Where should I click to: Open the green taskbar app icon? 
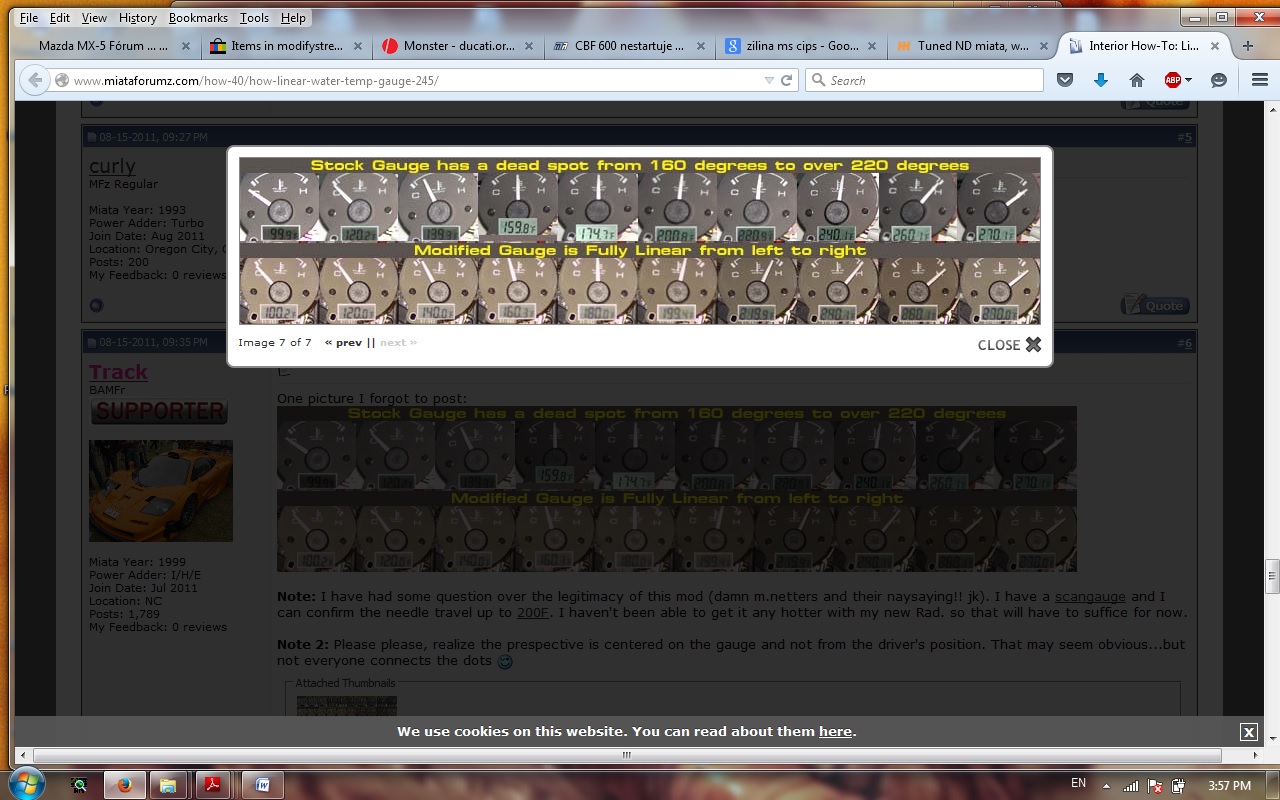(x=79, y=786)
